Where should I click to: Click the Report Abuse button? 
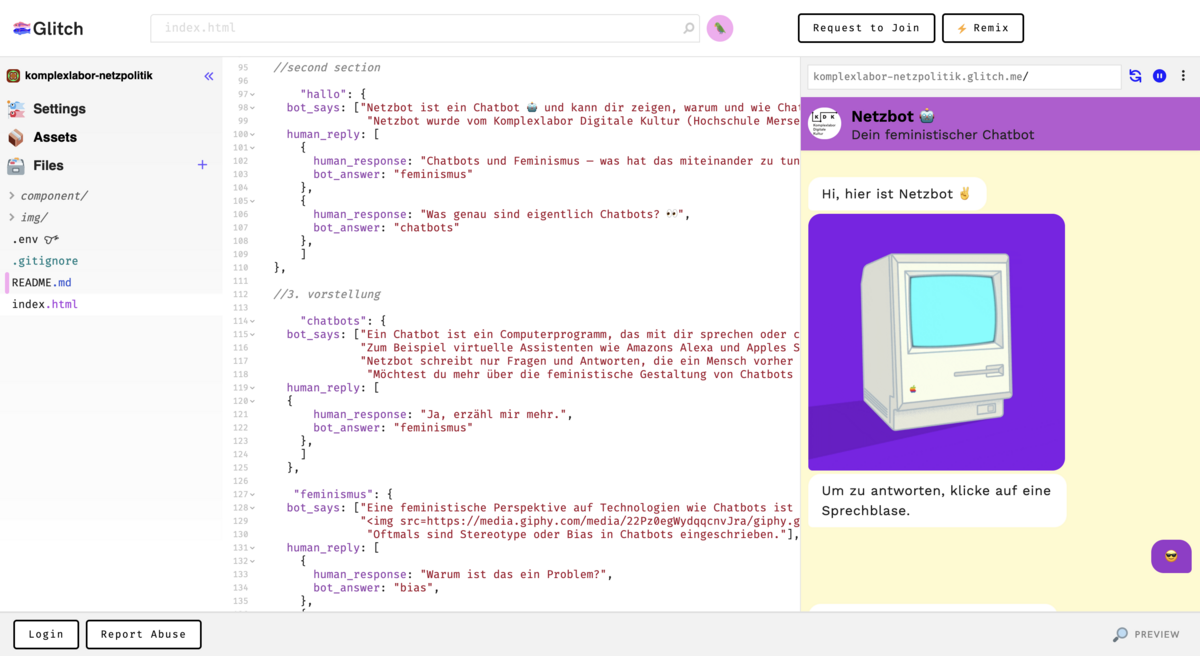click(143, 634)
